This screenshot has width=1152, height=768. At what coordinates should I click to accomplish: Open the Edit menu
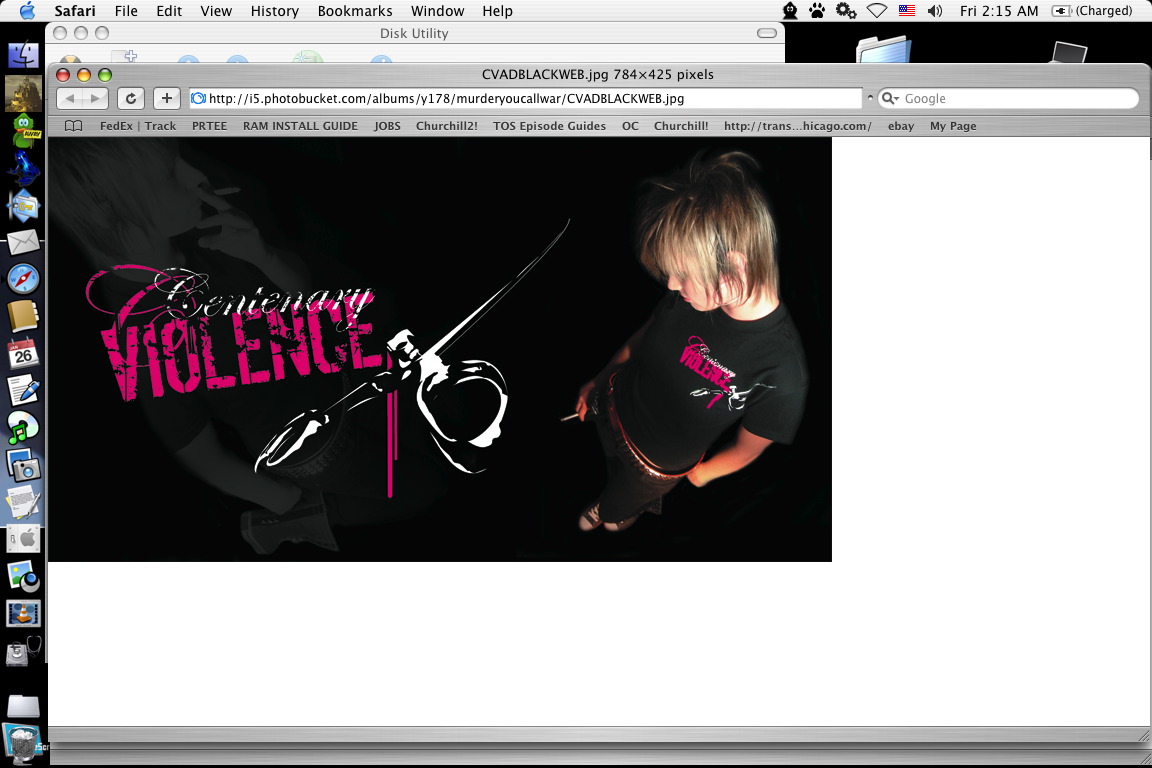169,10
